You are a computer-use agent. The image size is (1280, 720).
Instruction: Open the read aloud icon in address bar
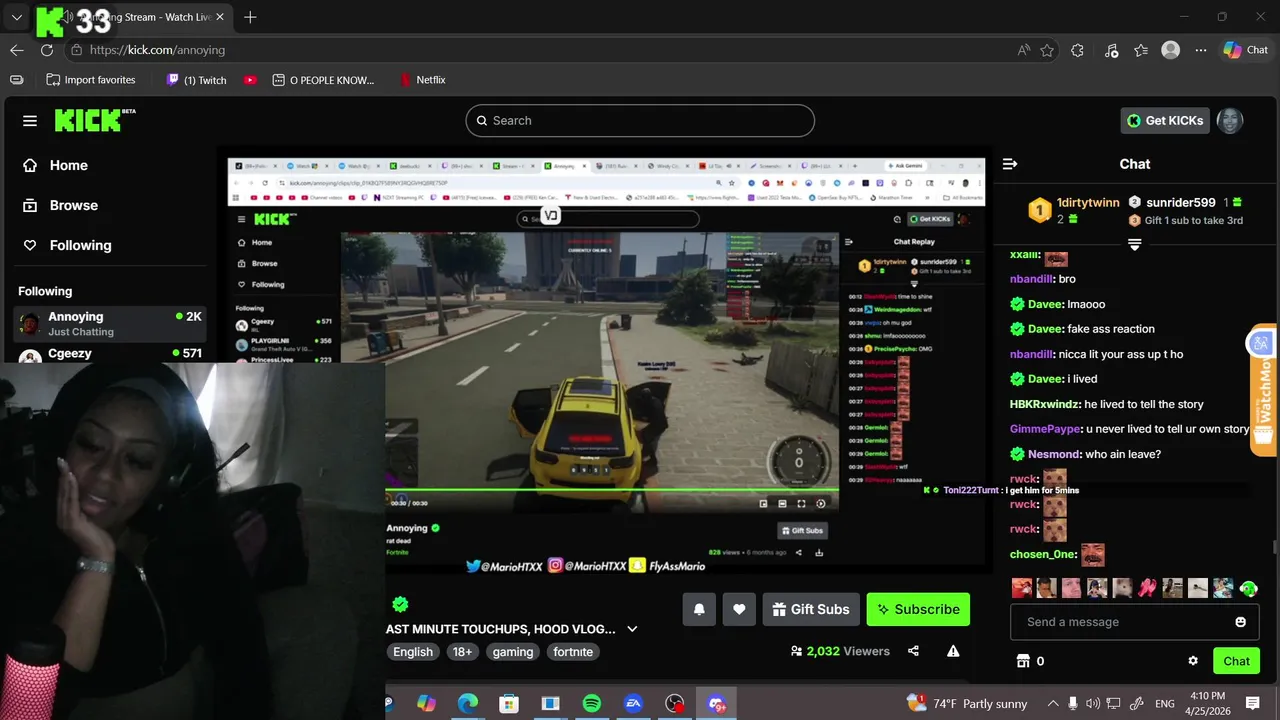[1024, 50]
